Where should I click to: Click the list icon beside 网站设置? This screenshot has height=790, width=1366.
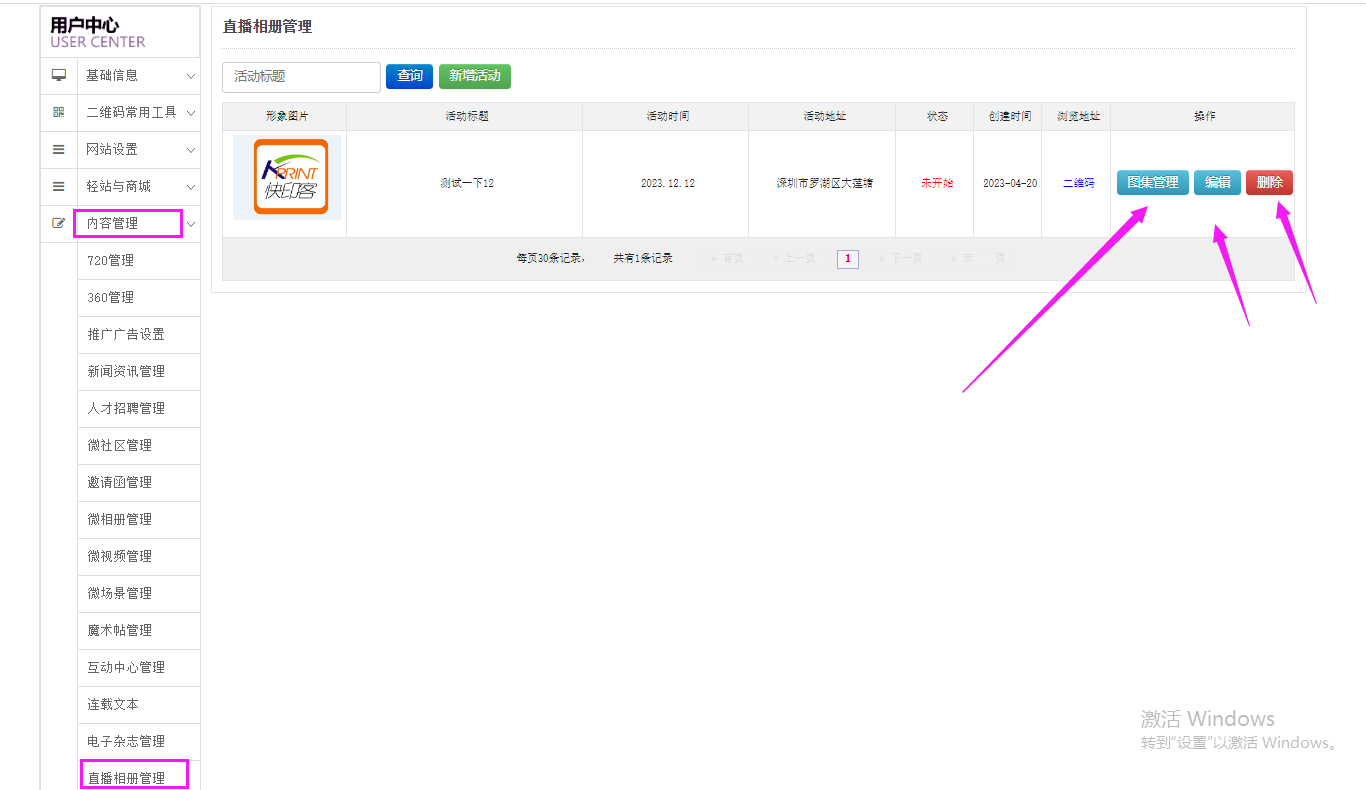(59, 149)
